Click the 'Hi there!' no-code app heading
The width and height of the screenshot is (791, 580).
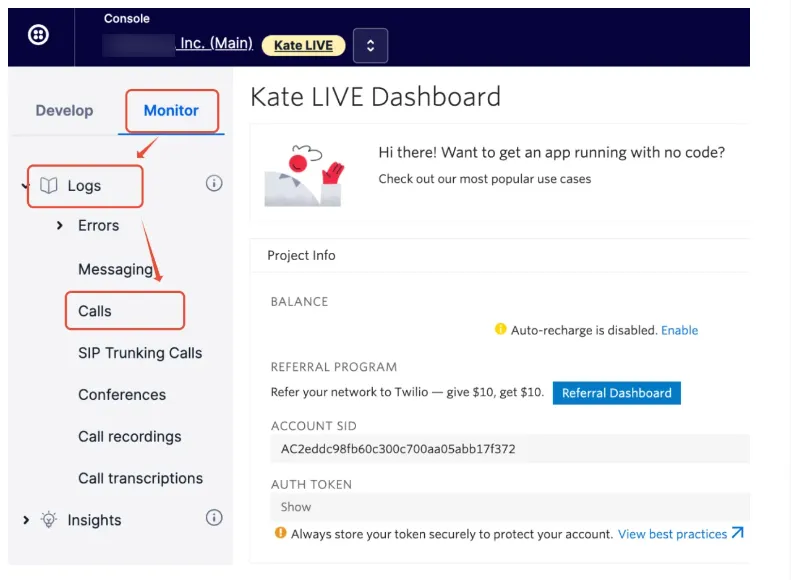click(551, 152)
